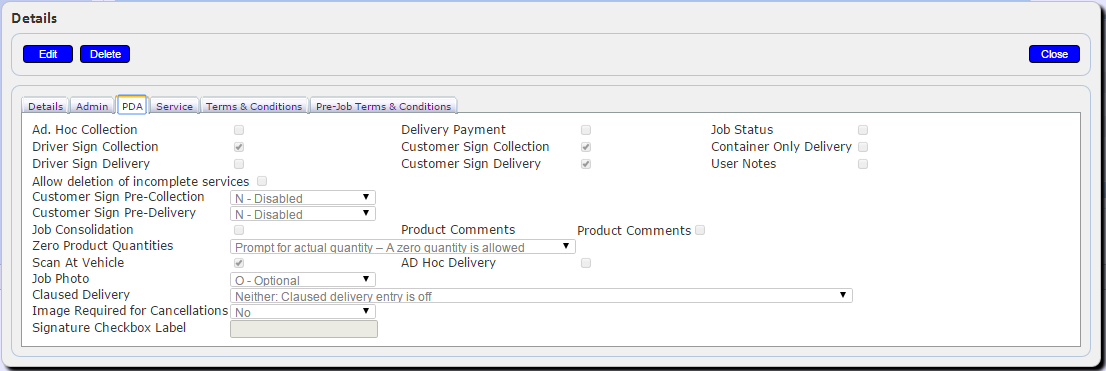Close the Details dialog with Close button
Image resolution: width=1106 pixels, height=371 pixels.
point(1055,54)
